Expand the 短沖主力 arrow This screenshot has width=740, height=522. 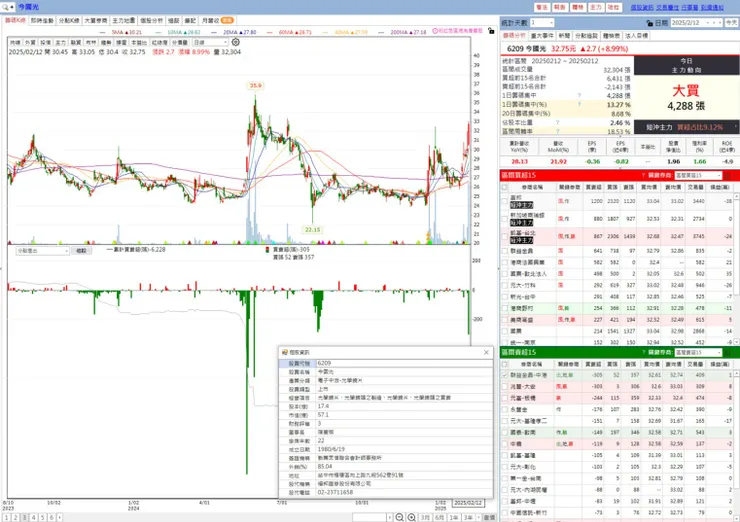(736, 127)
